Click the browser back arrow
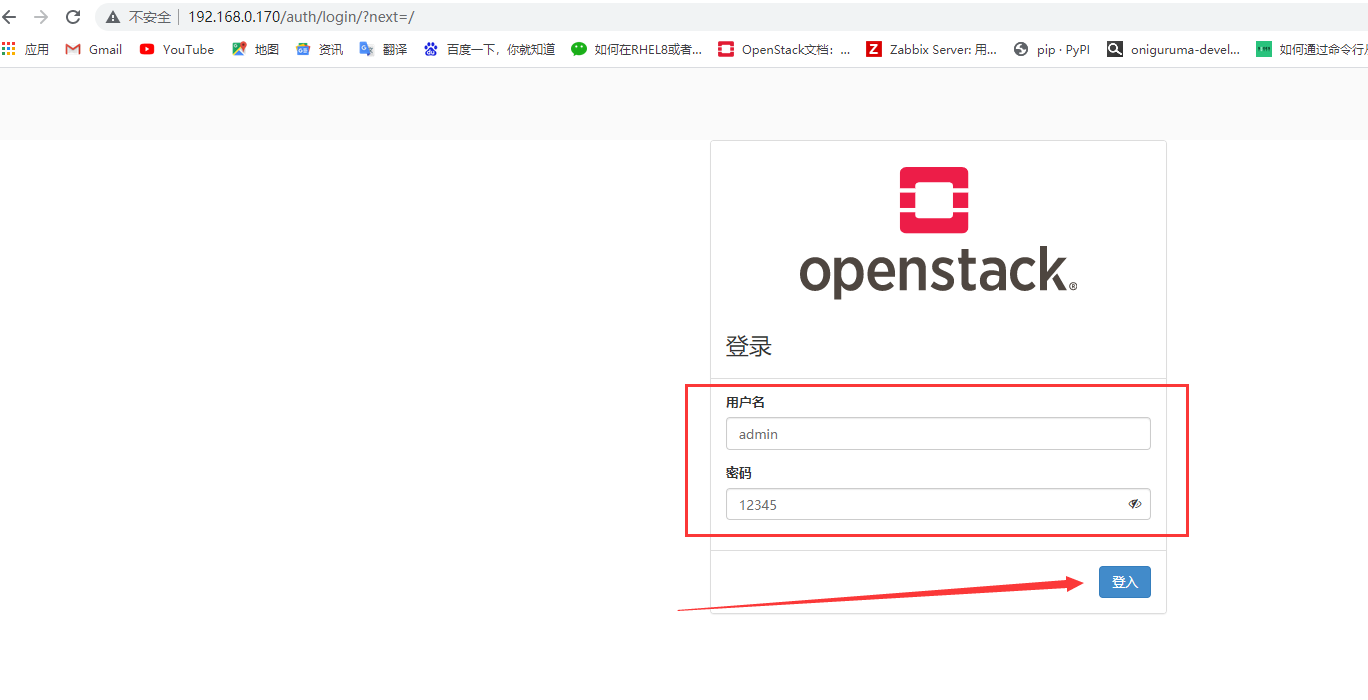This screenshot has height=700, width=1368. [x=10, y=17]
